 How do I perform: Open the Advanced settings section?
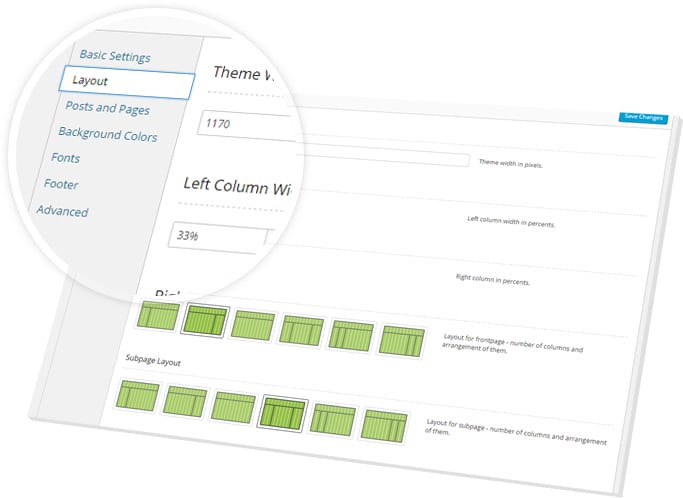tap(62, 211)
